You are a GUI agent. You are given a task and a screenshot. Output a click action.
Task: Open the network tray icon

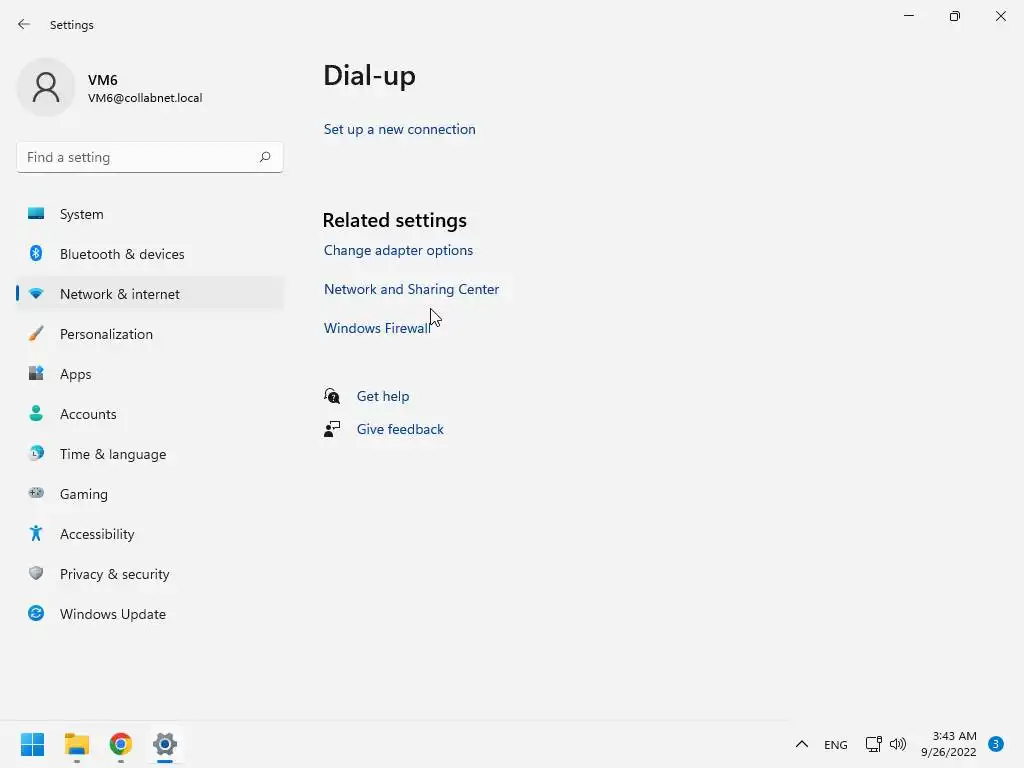[873, 744]
